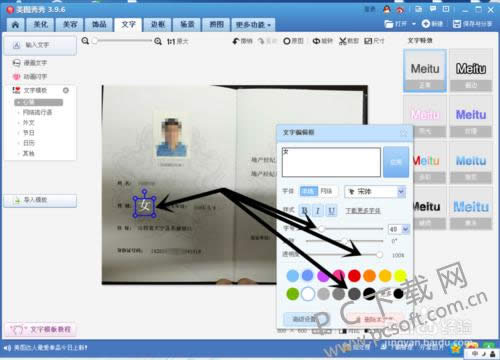Select the highlighted first template category
This screenshot has width=500, height=360.
pos(38,102)
